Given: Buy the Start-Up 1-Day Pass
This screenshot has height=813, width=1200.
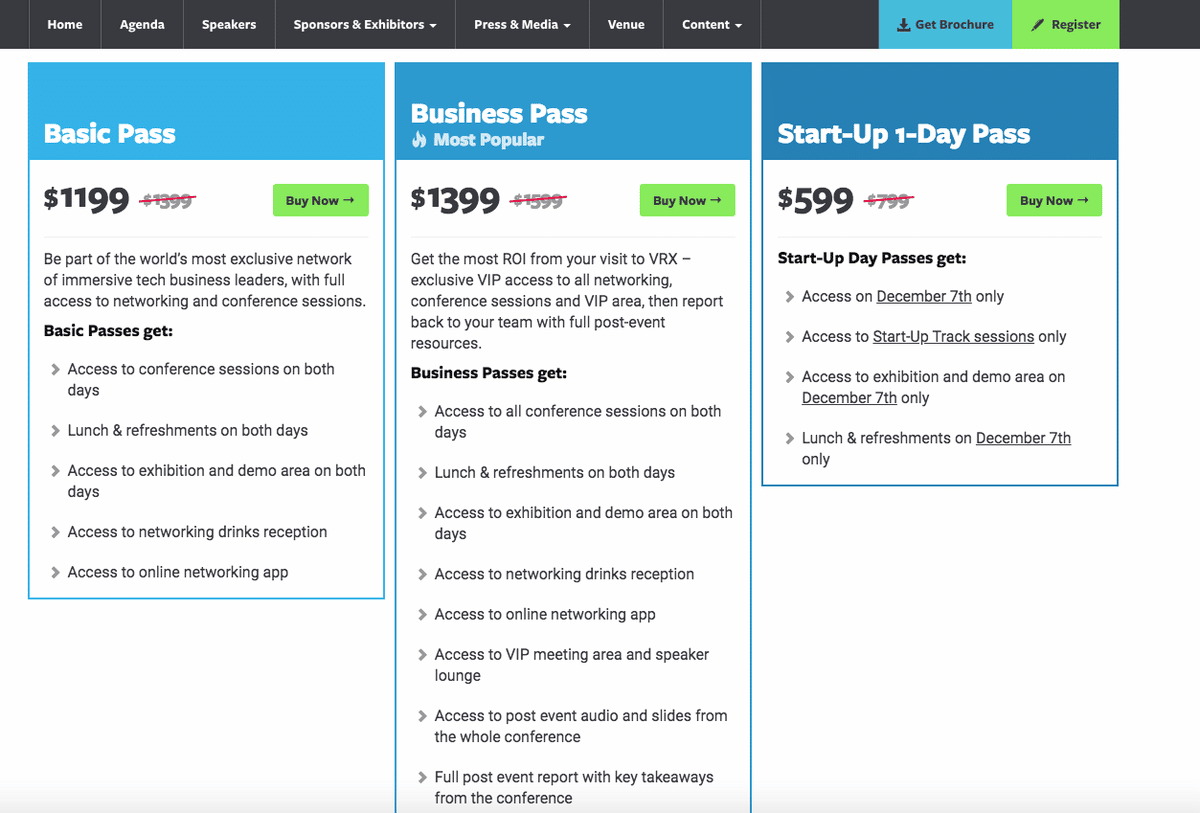Looking at the screenshot, I should (1054, 200).
